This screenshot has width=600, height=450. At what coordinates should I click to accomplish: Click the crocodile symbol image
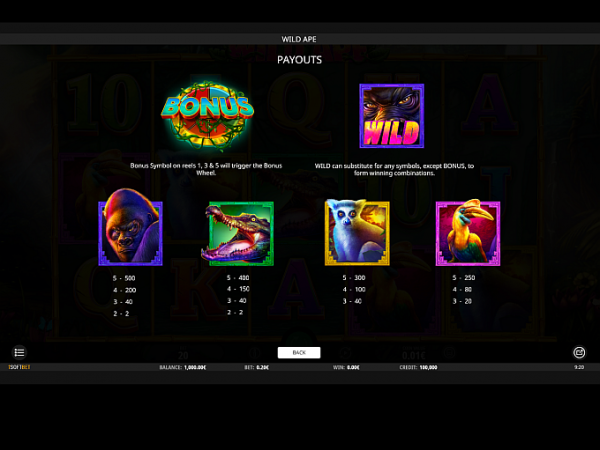click(x=238, y=233)
